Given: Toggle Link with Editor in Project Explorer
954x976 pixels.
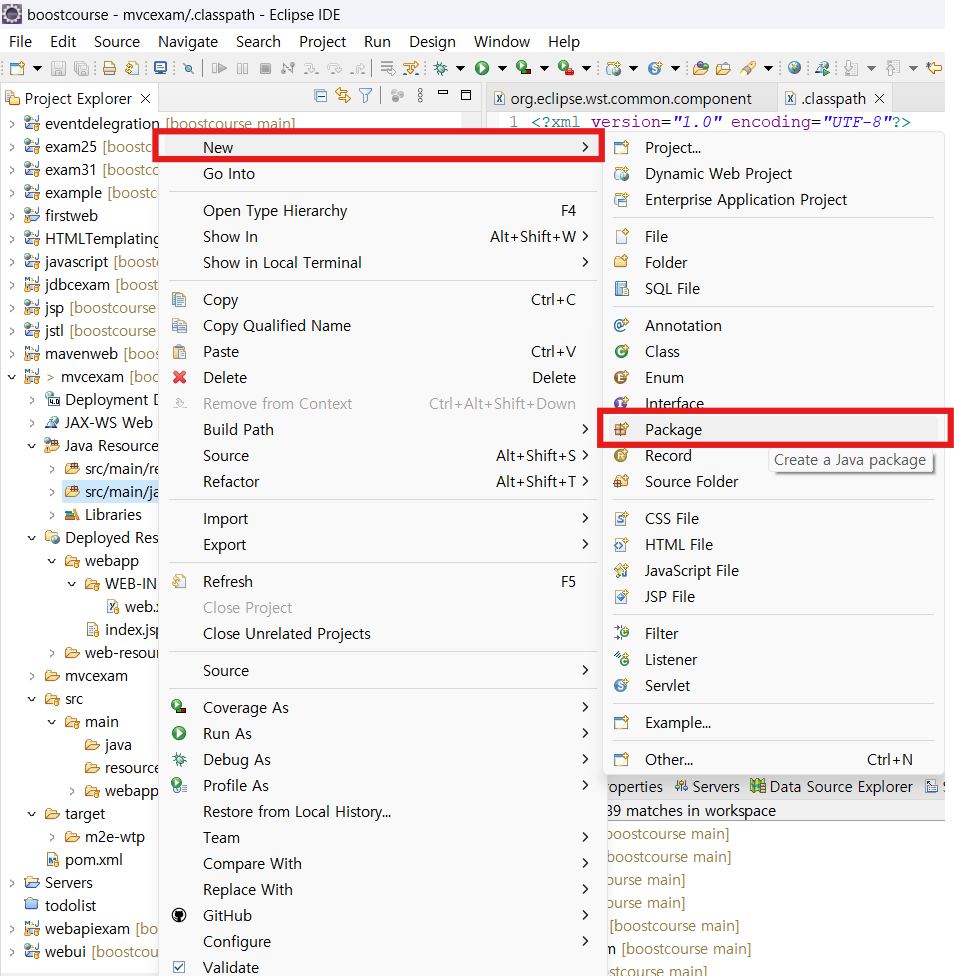Looking at the screenshot, I should coord(343,95).
